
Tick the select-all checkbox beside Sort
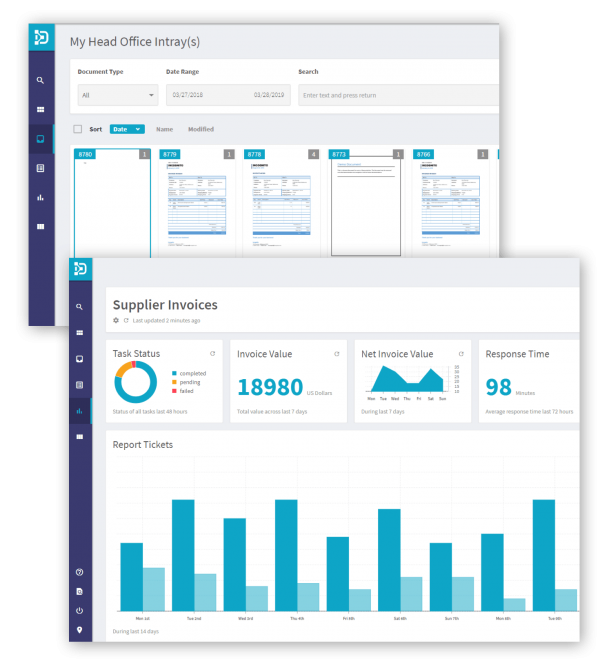tap(78, 129)
